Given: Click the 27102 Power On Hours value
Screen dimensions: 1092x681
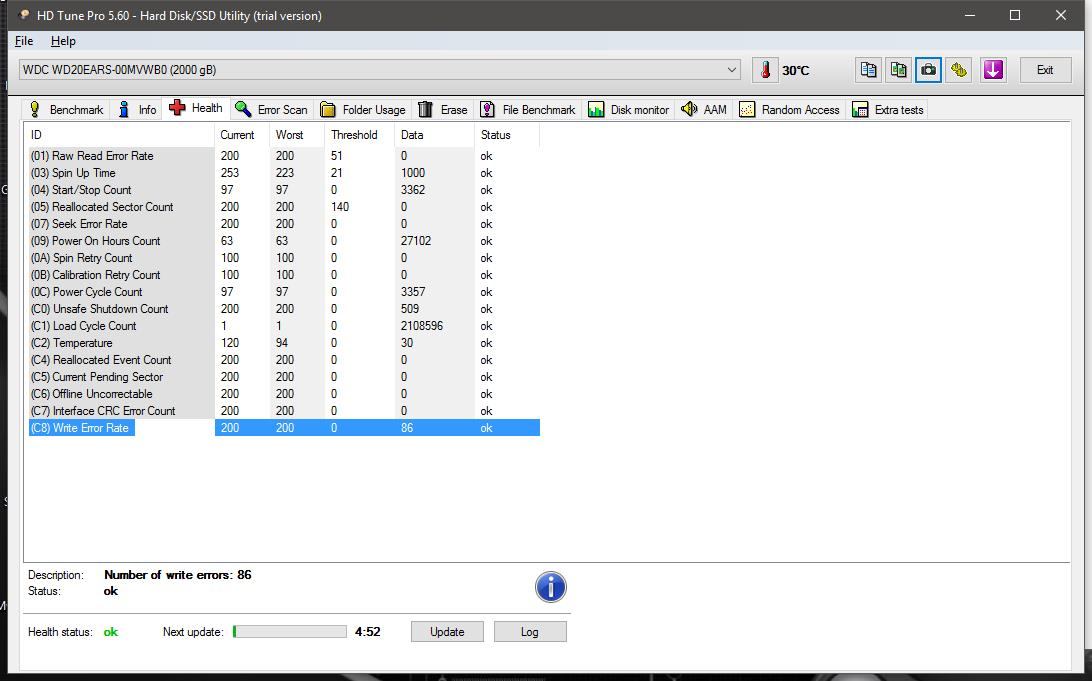Looking at the screenshot, I should [416, 241].
